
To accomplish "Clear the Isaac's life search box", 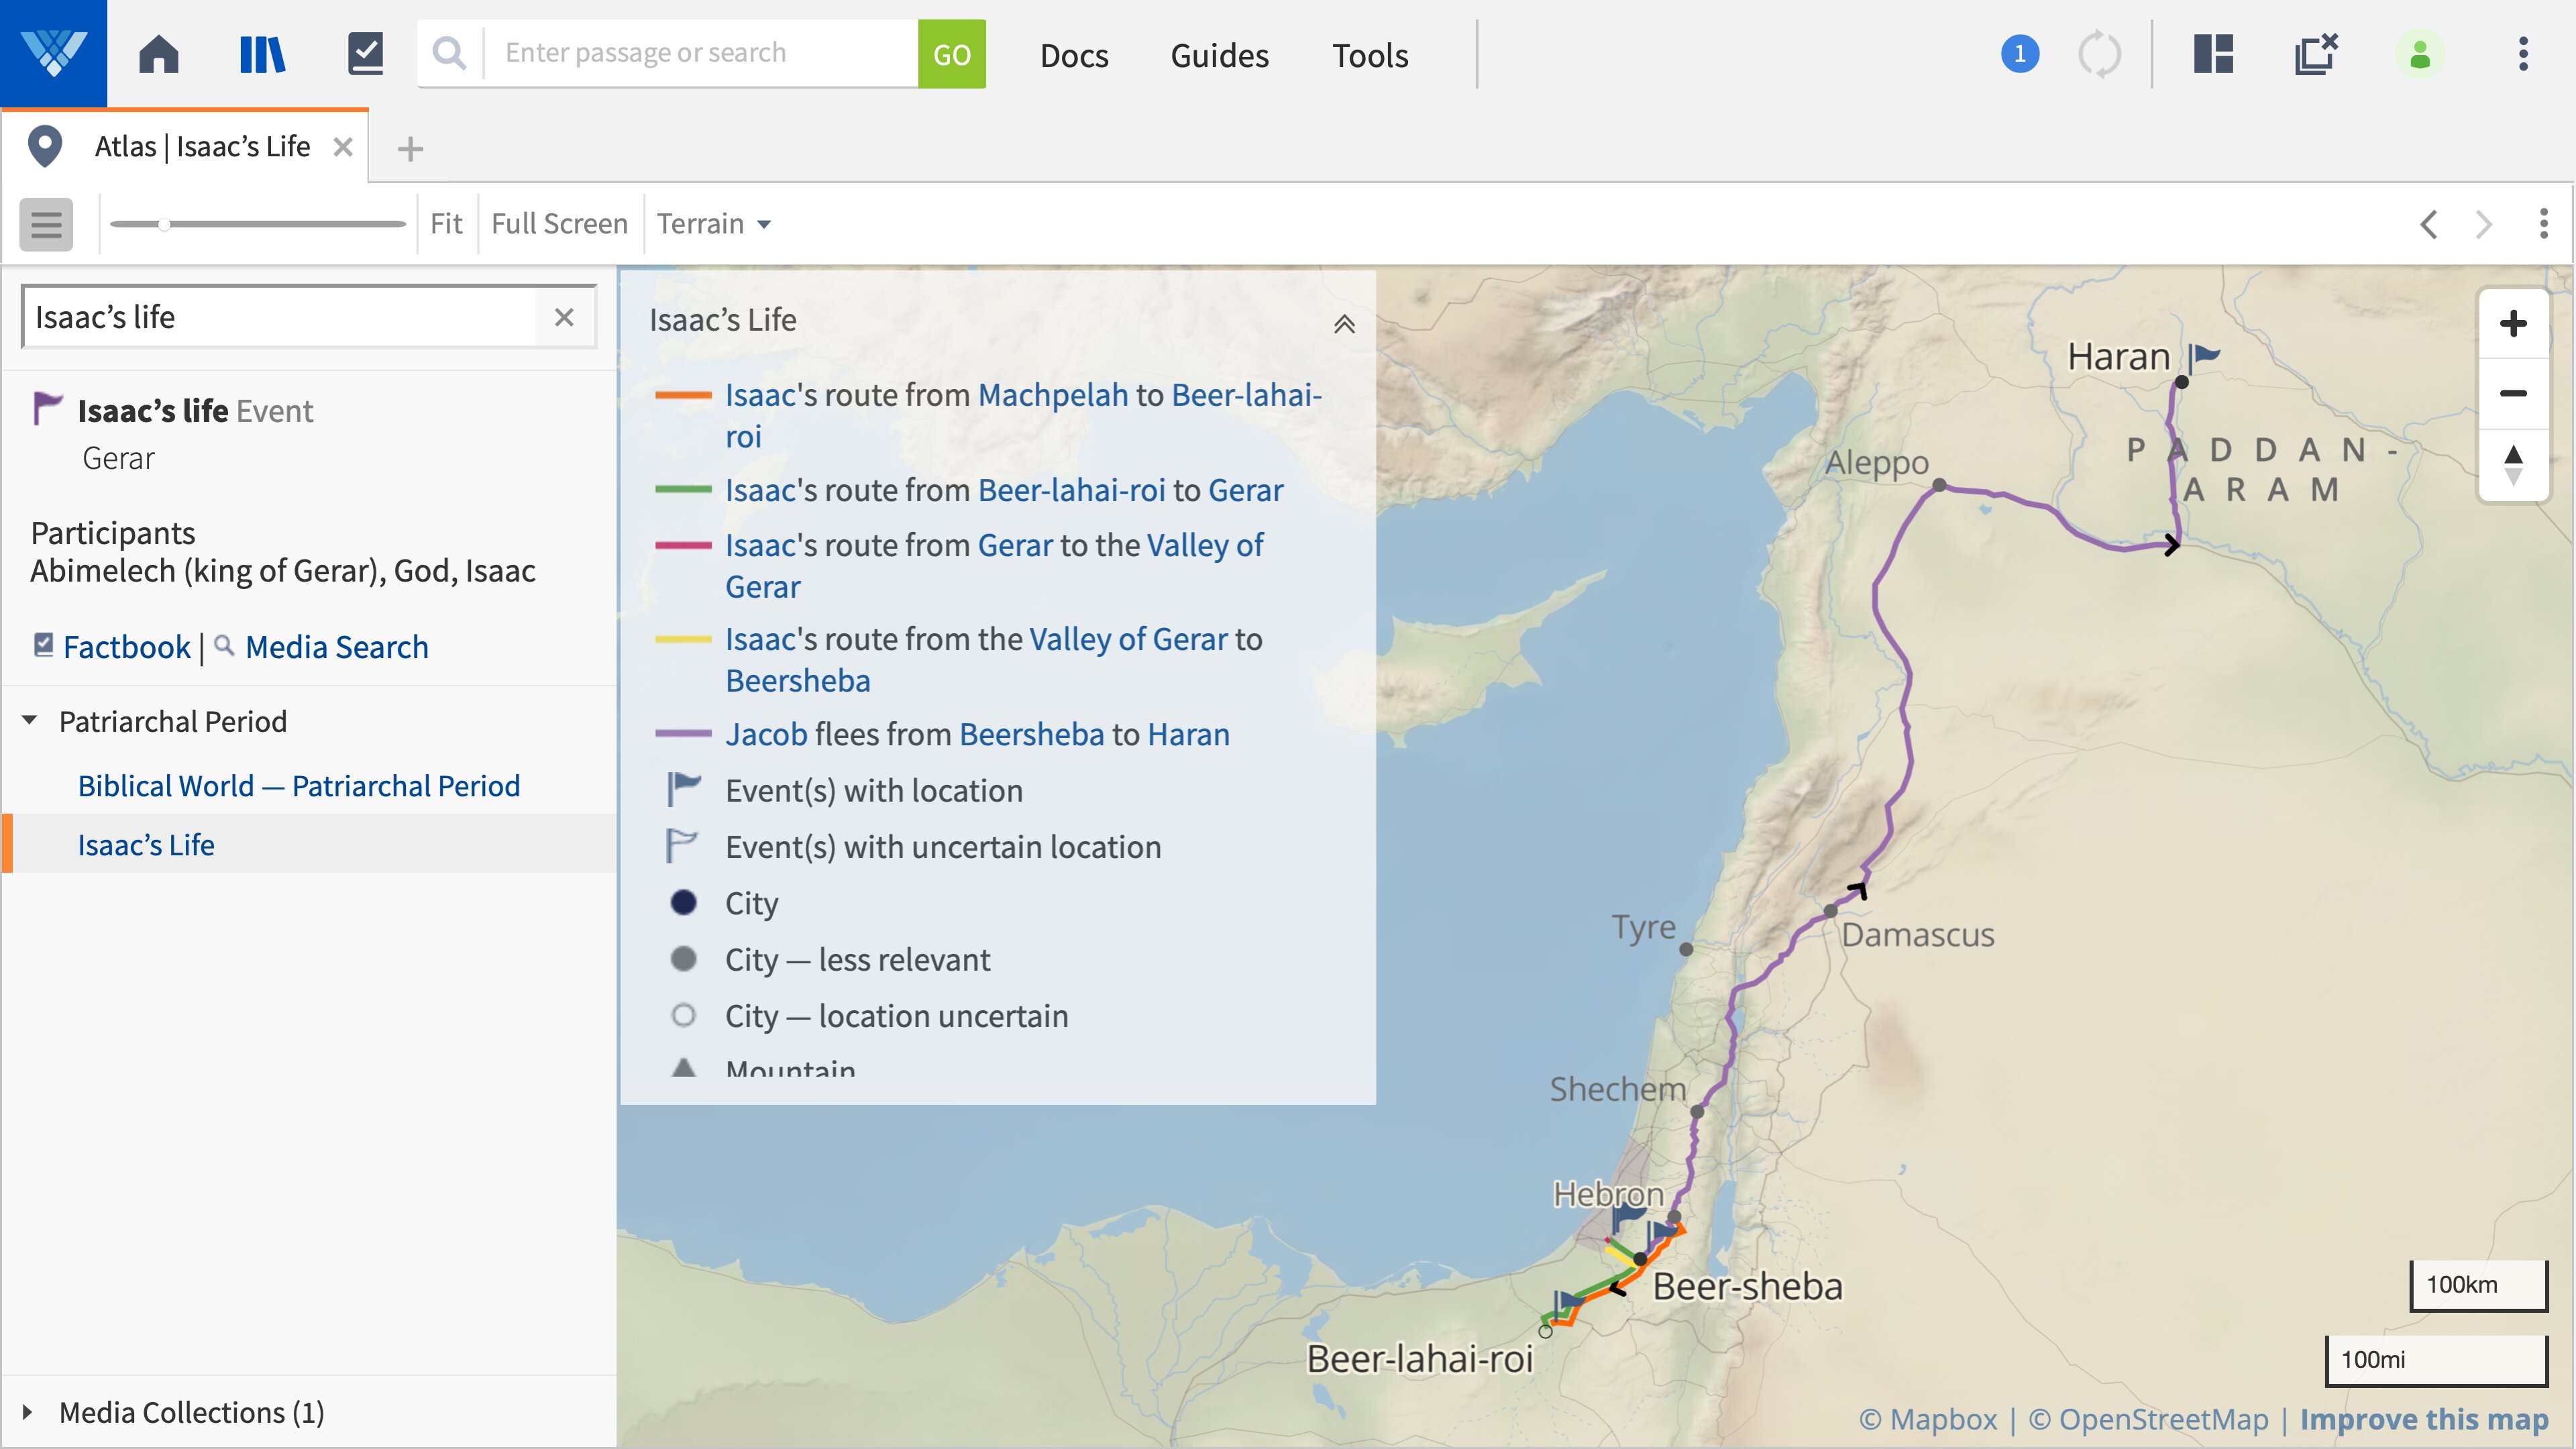I will 565,317.
